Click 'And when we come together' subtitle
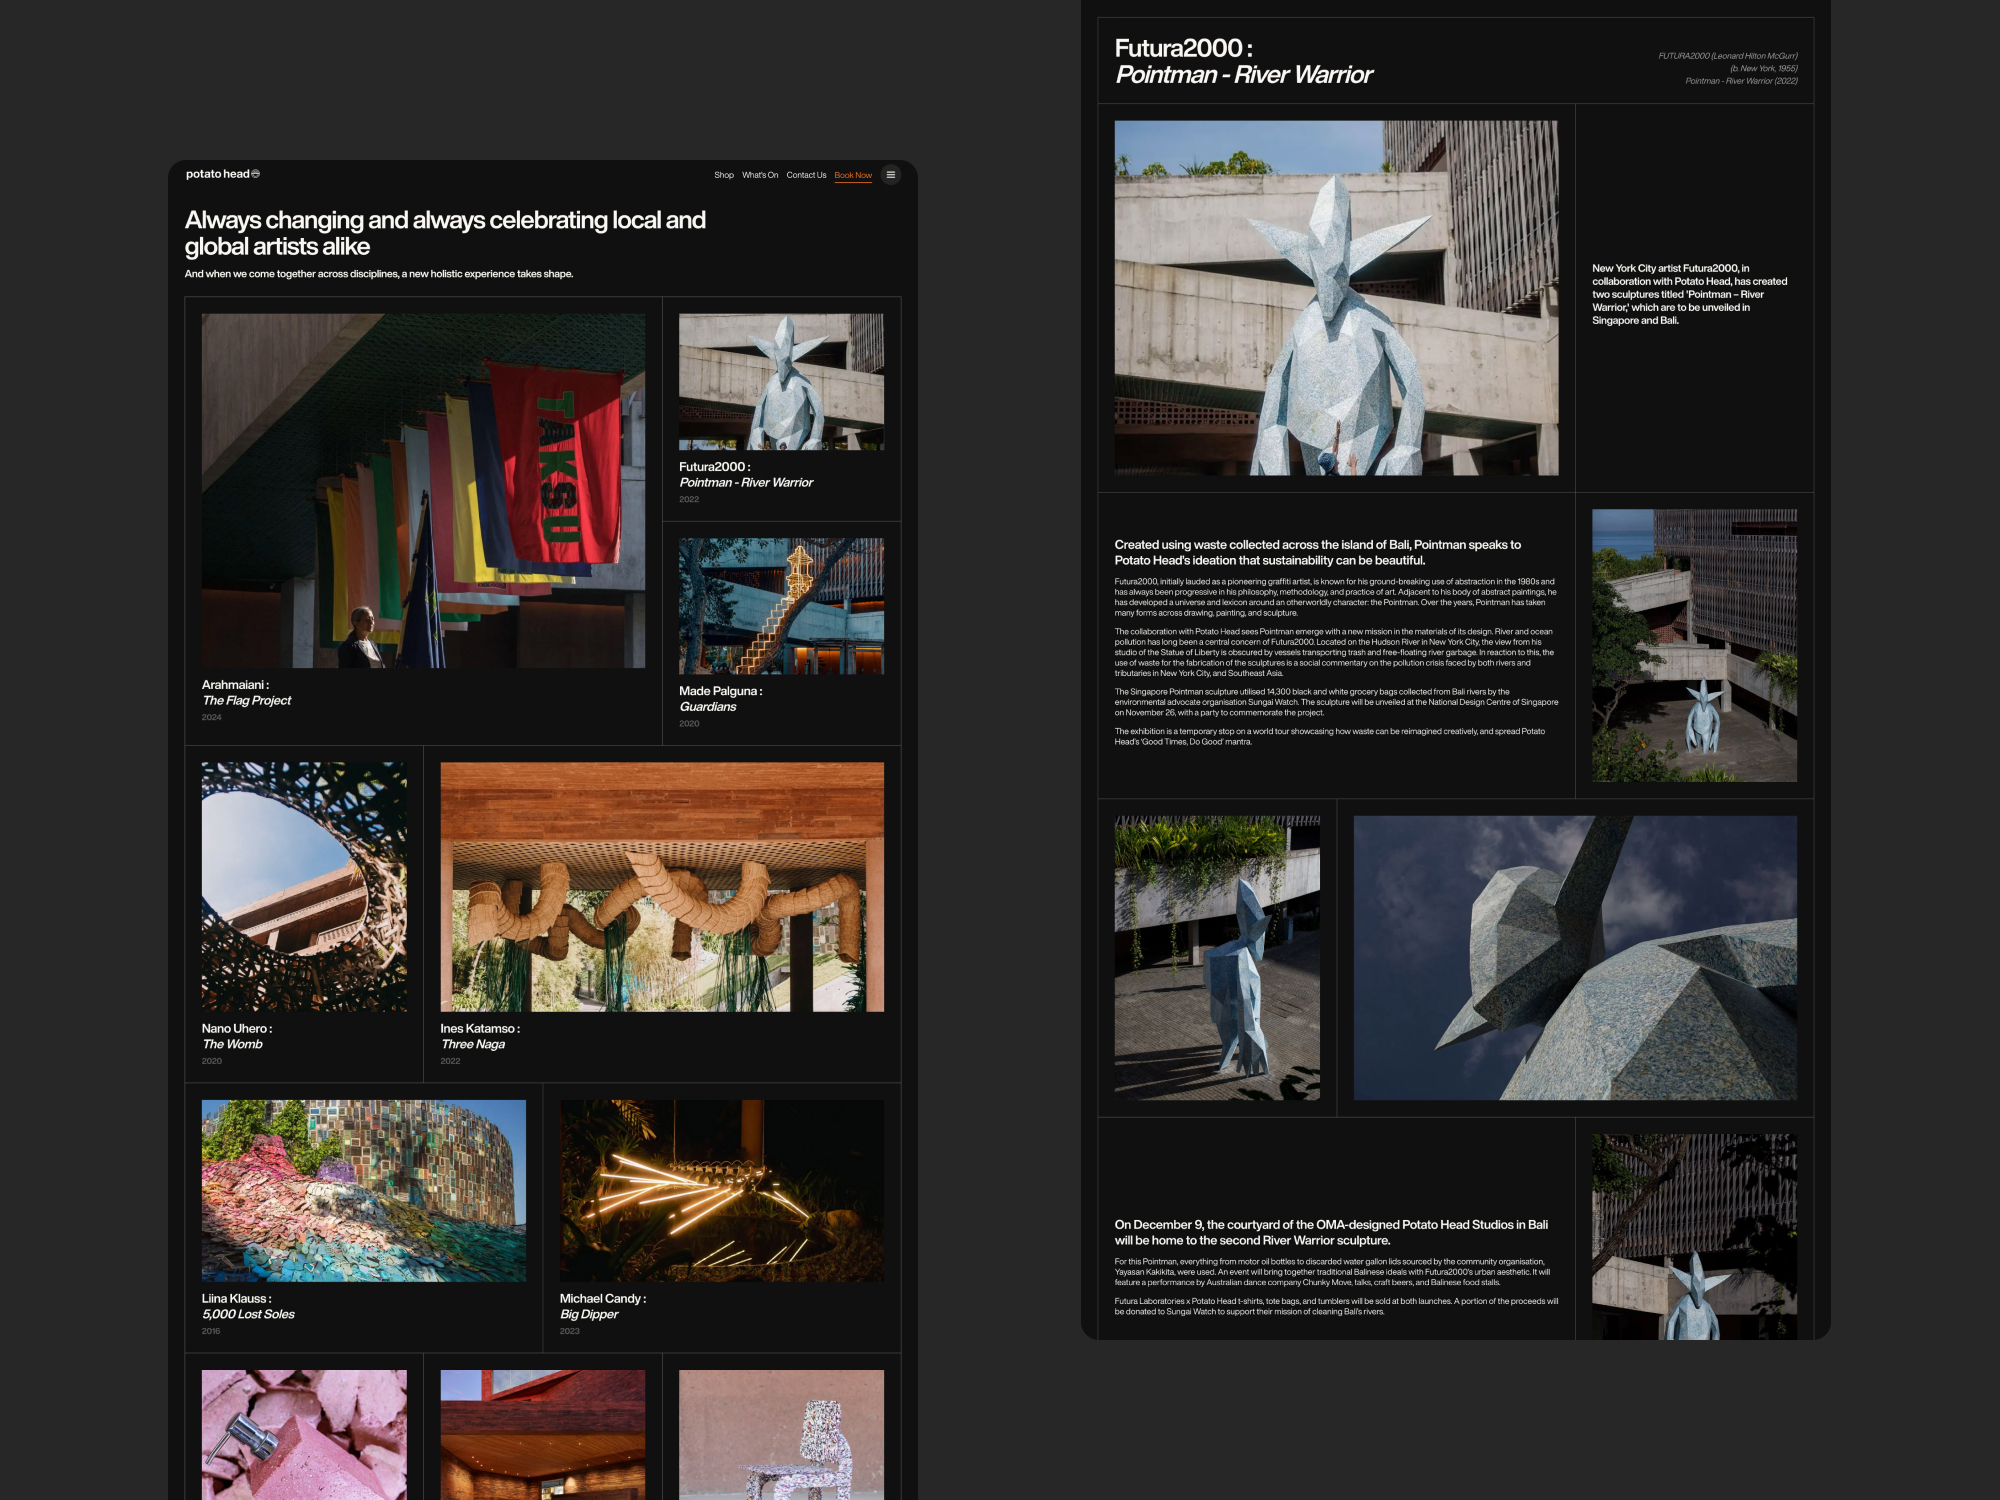Screen dimensions: 2000x1500 379,274
